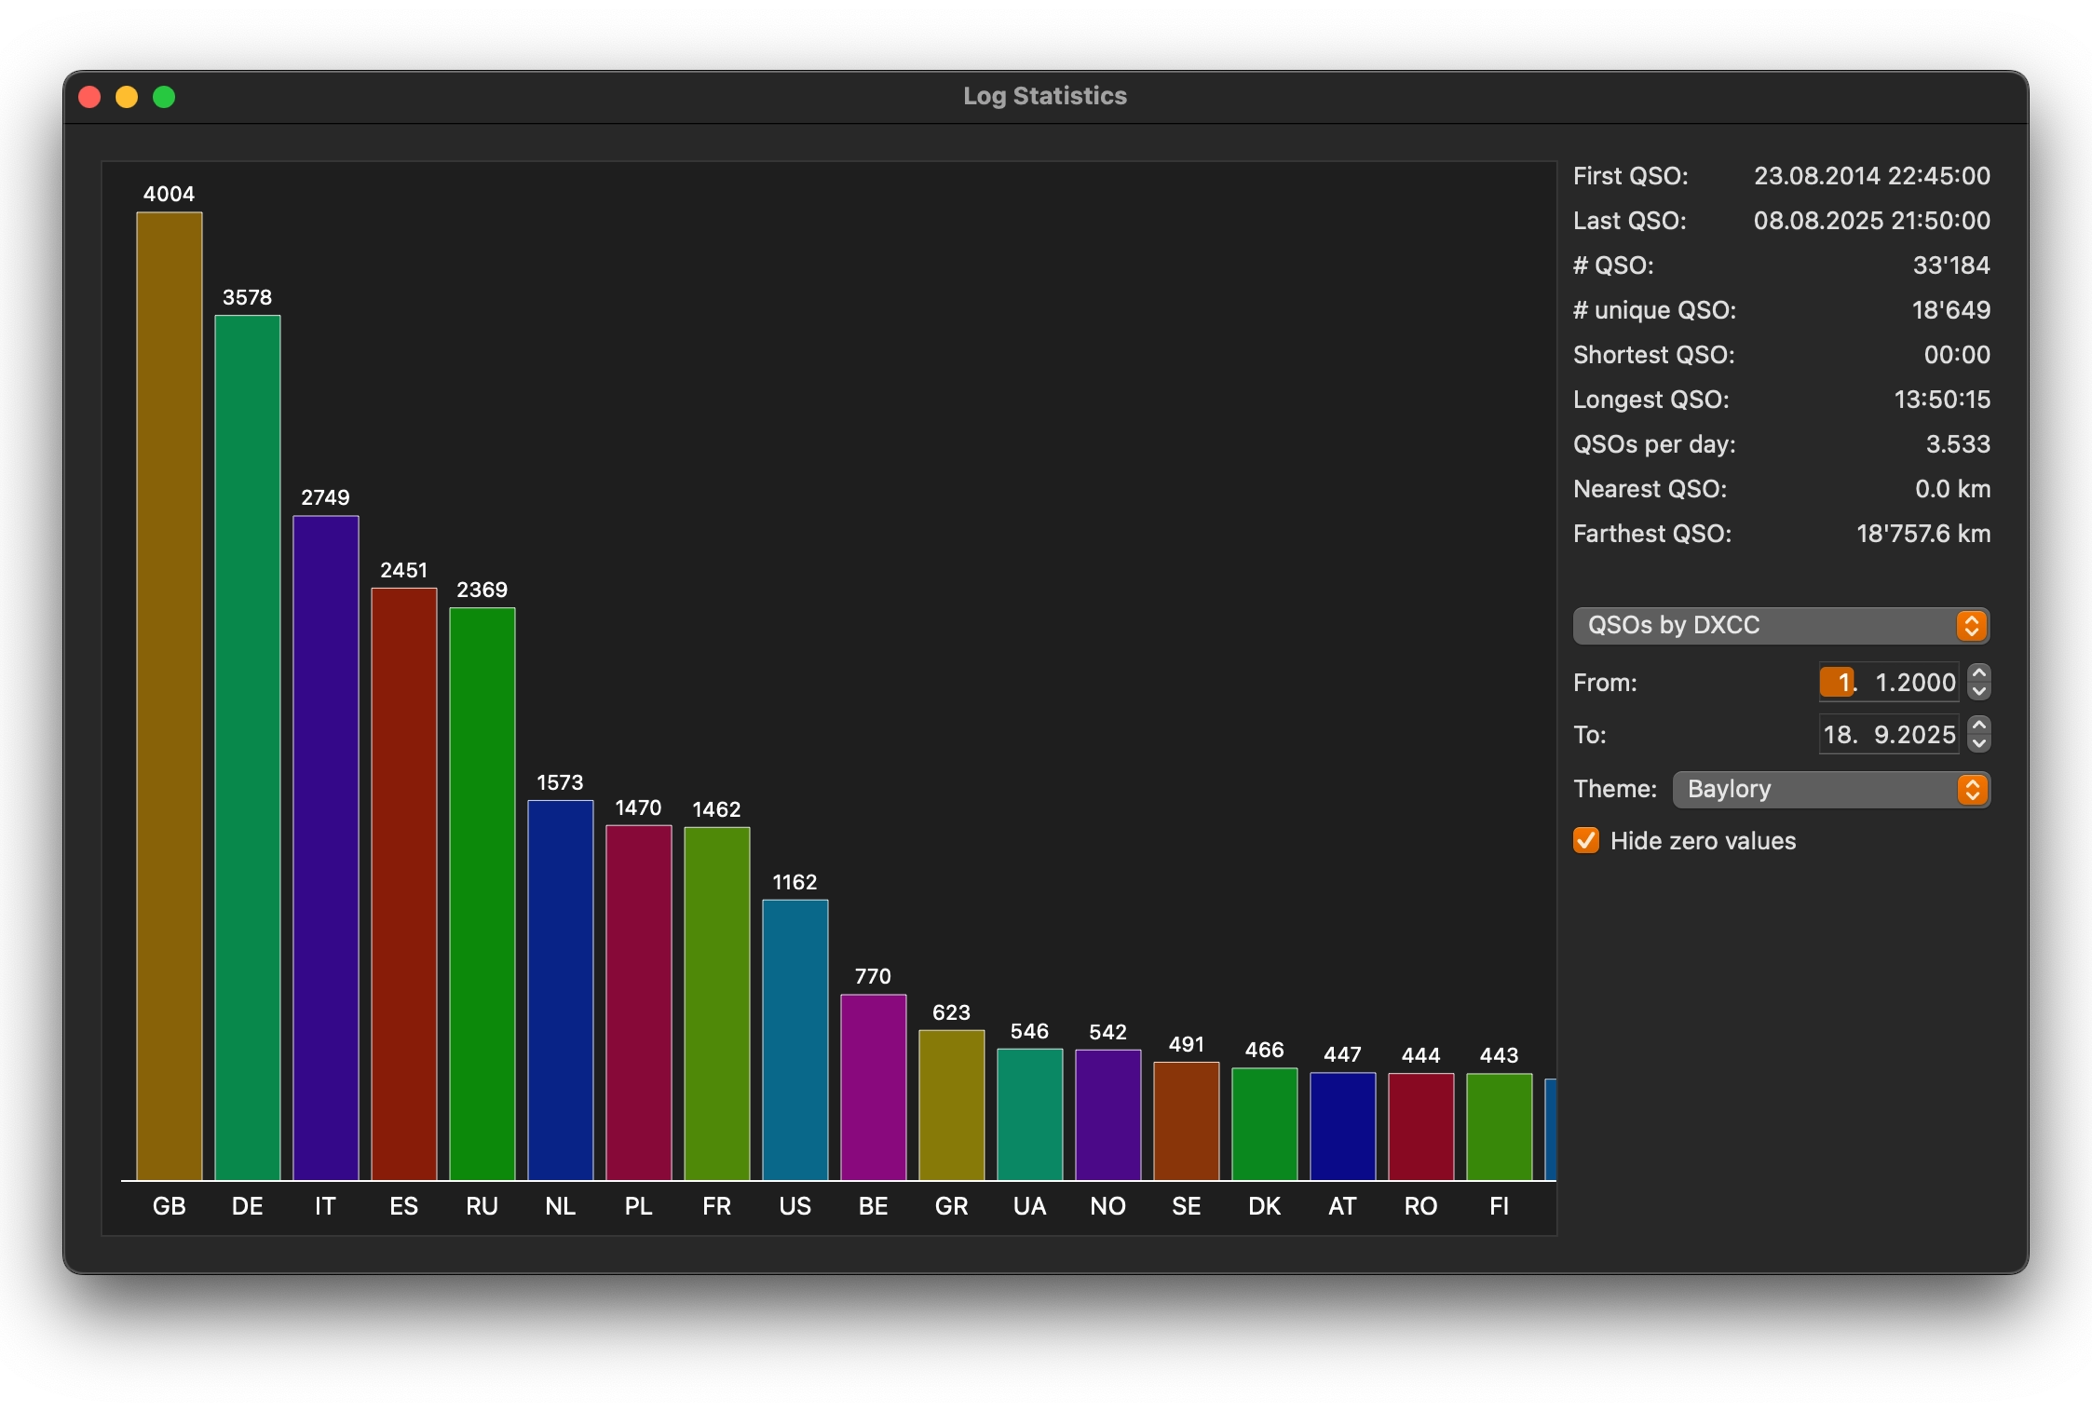Screen dimensions: 2092x1412
Task: Zoom the Log Statistics window with green button
Action: pyautogui.click(x=164, y=97)
